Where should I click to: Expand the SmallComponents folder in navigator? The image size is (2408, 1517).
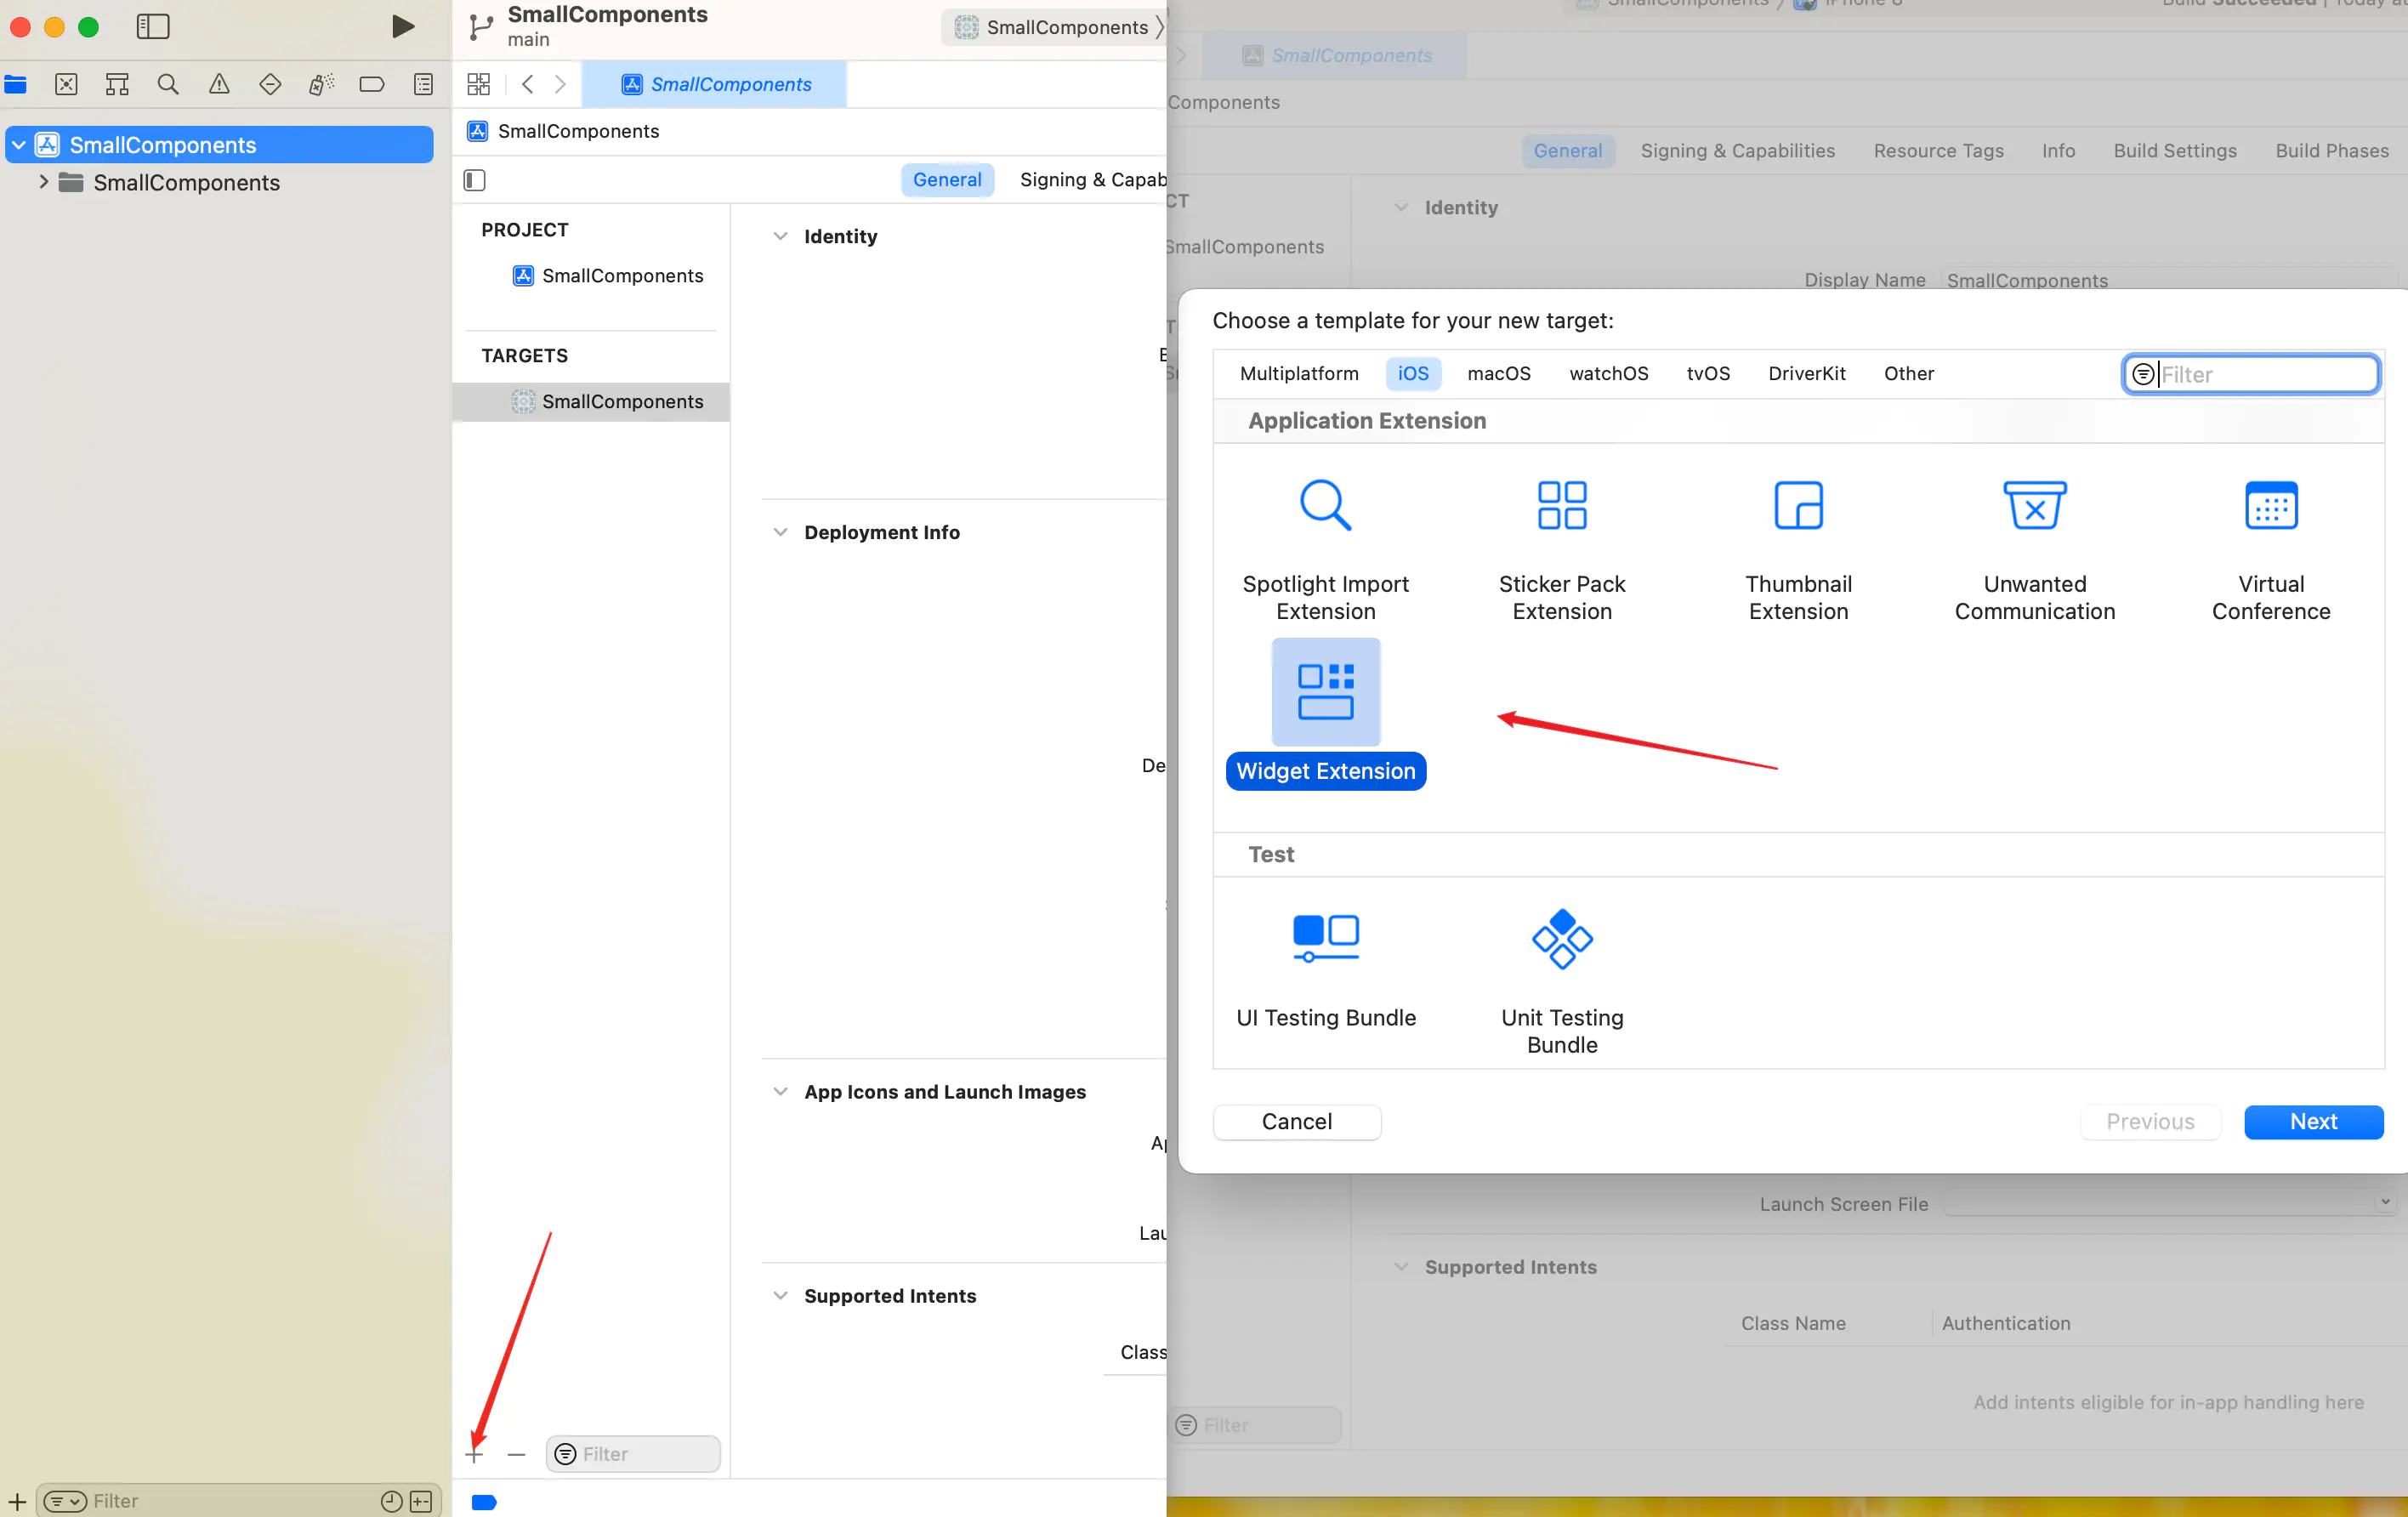(x=43, y=182)
